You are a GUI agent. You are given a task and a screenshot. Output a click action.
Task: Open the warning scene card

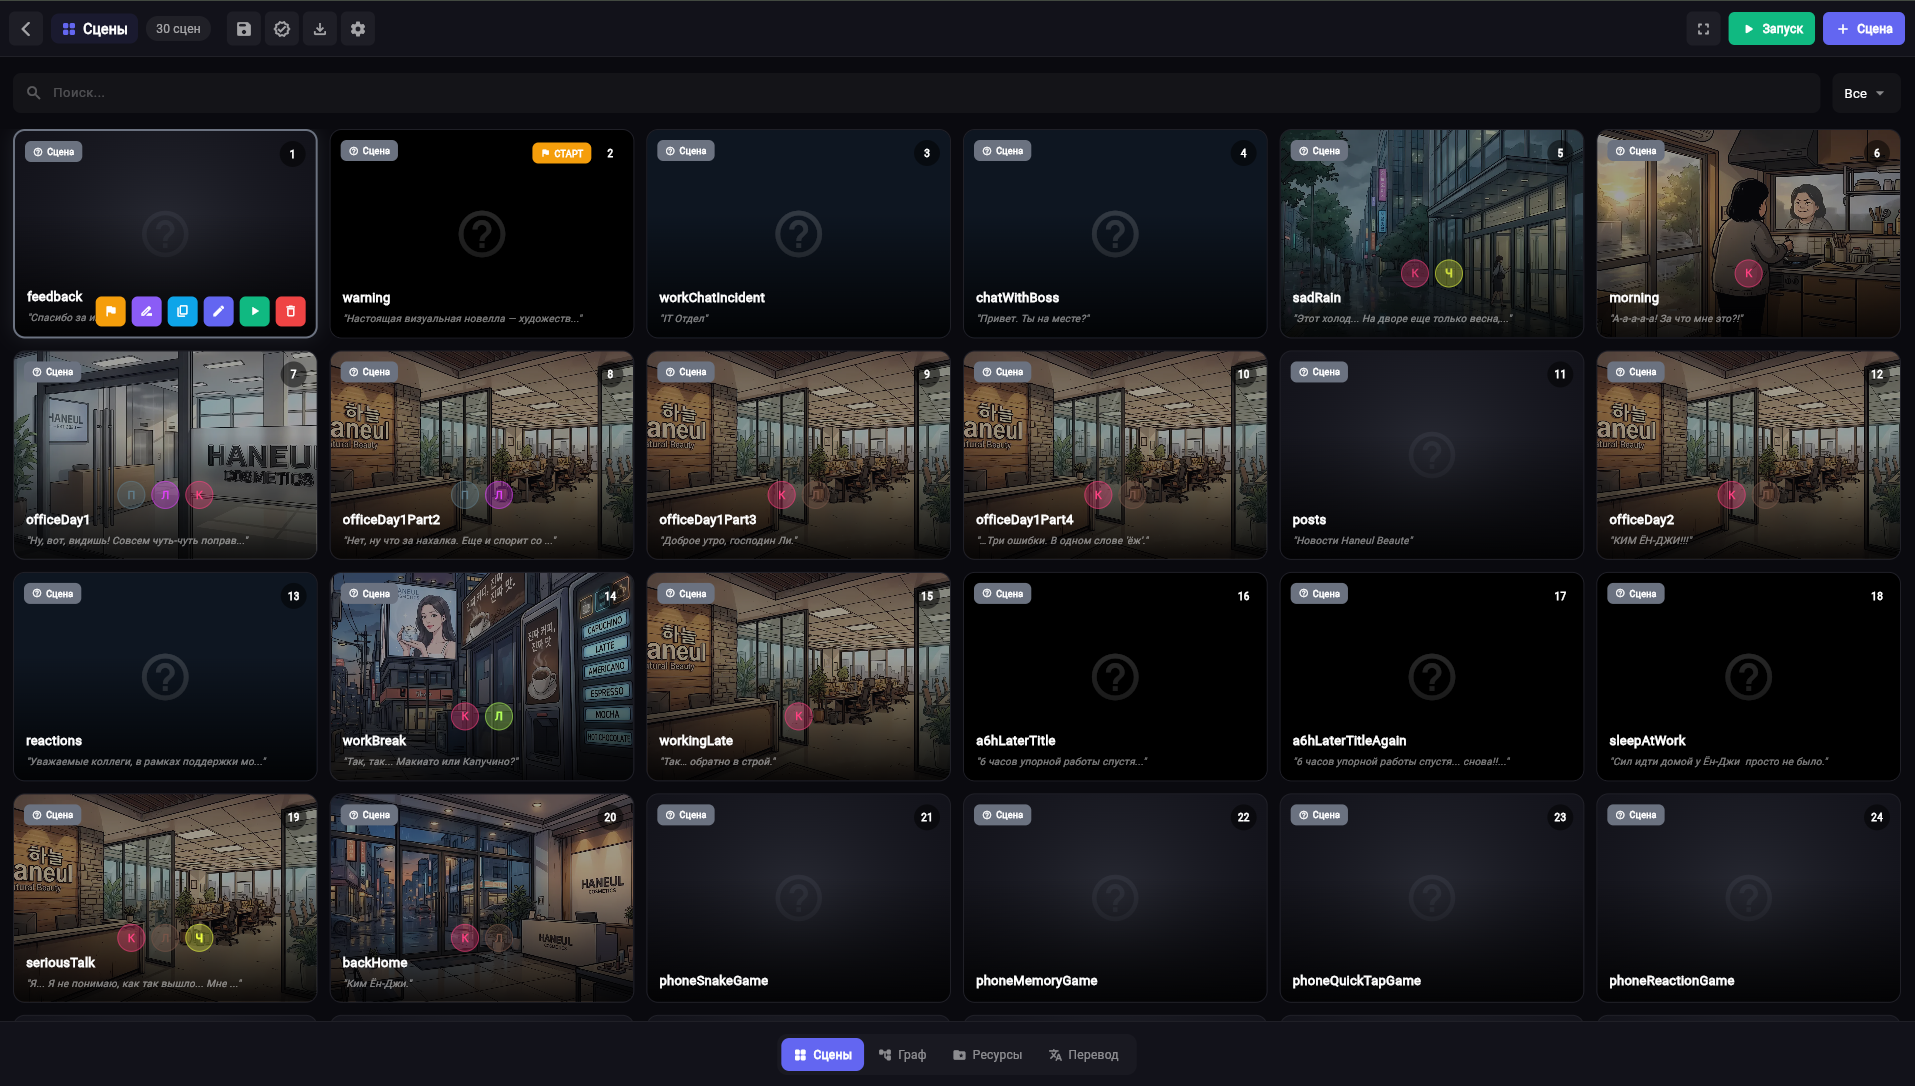pyautogui.click(x=482, y=233)
